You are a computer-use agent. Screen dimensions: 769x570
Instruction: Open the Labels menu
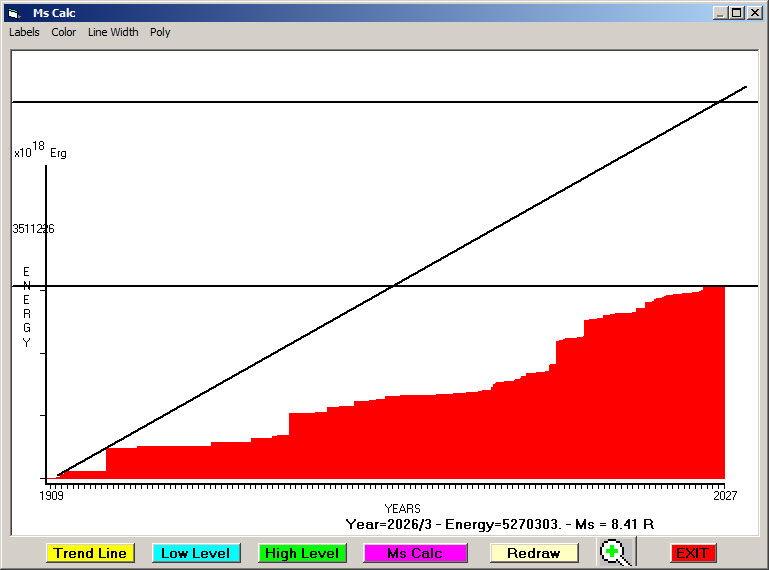[x=24, y=32]
